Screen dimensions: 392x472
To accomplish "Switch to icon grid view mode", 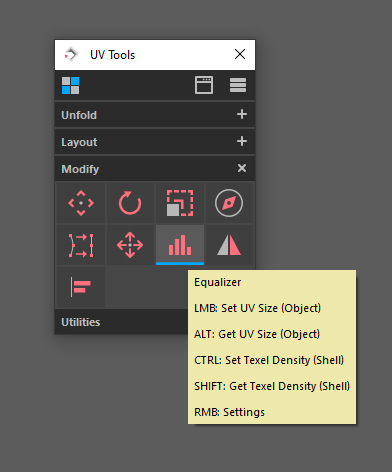I will point(70,86).
